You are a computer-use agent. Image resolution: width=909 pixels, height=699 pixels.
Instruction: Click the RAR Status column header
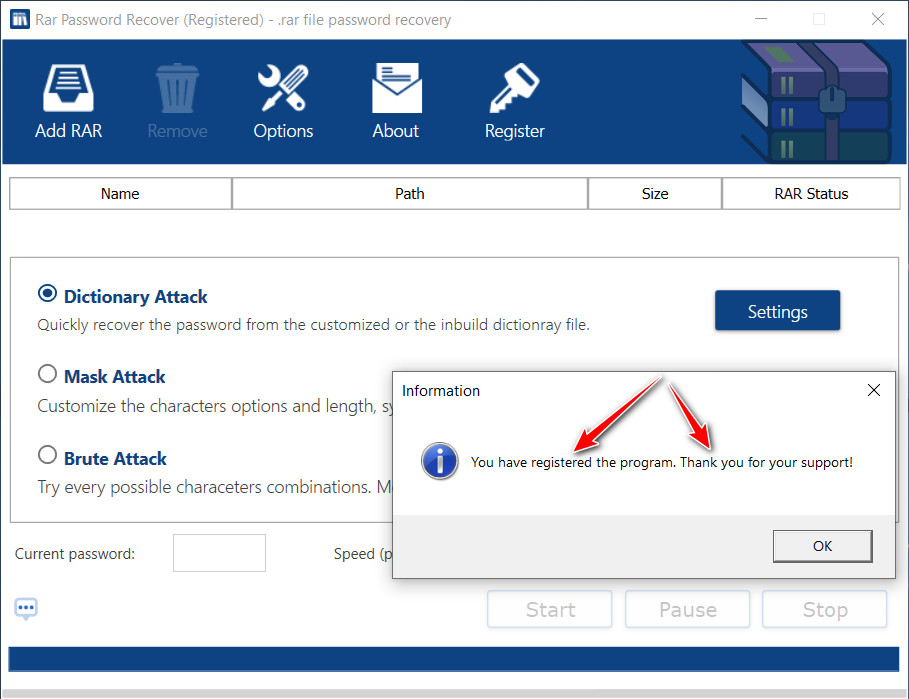(x=811, y=194)
